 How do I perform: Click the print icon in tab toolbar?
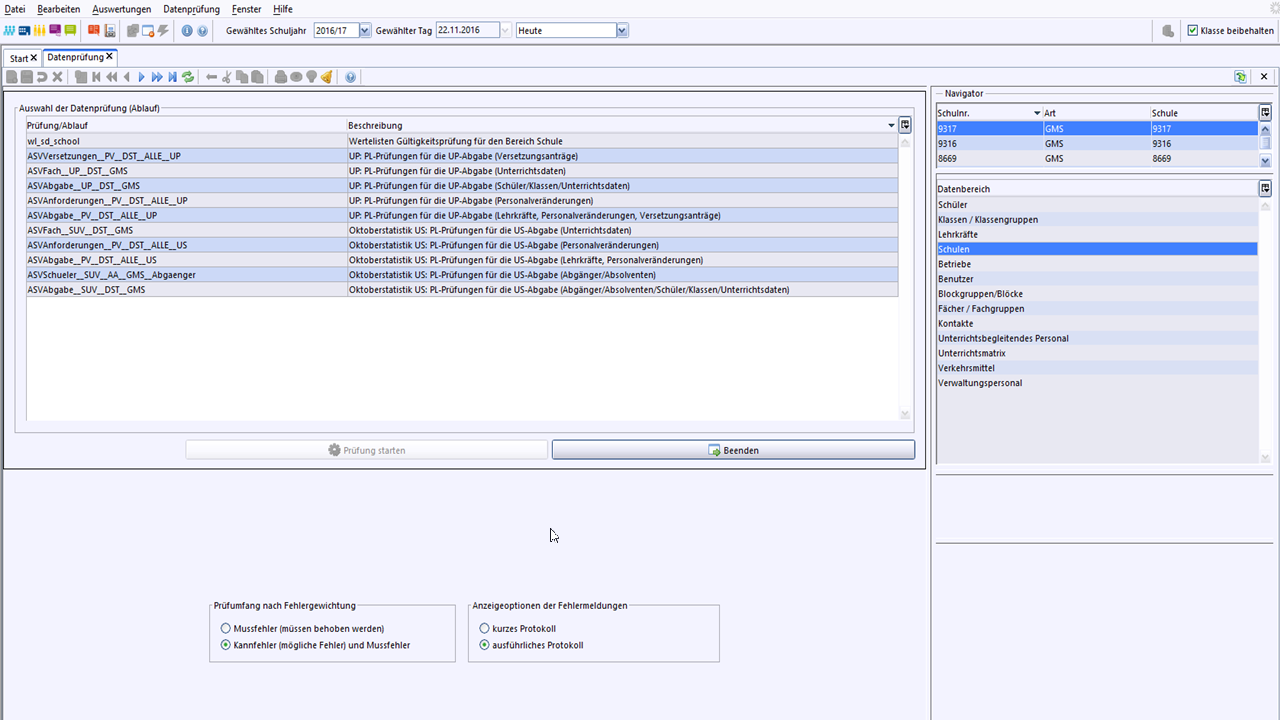280,77
